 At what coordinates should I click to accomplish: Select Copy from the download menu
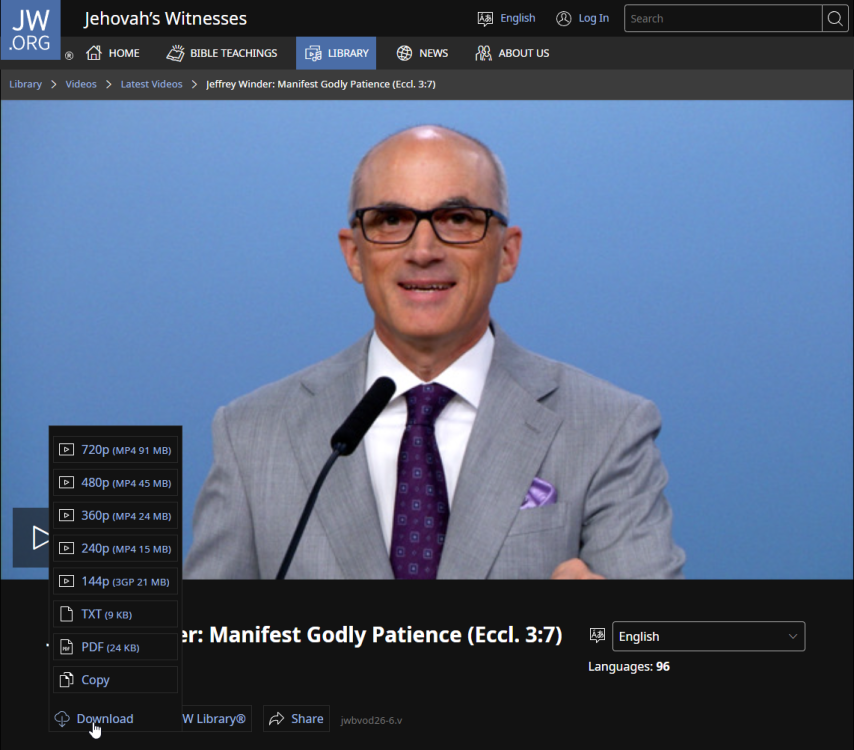click(x=115, y=680)
